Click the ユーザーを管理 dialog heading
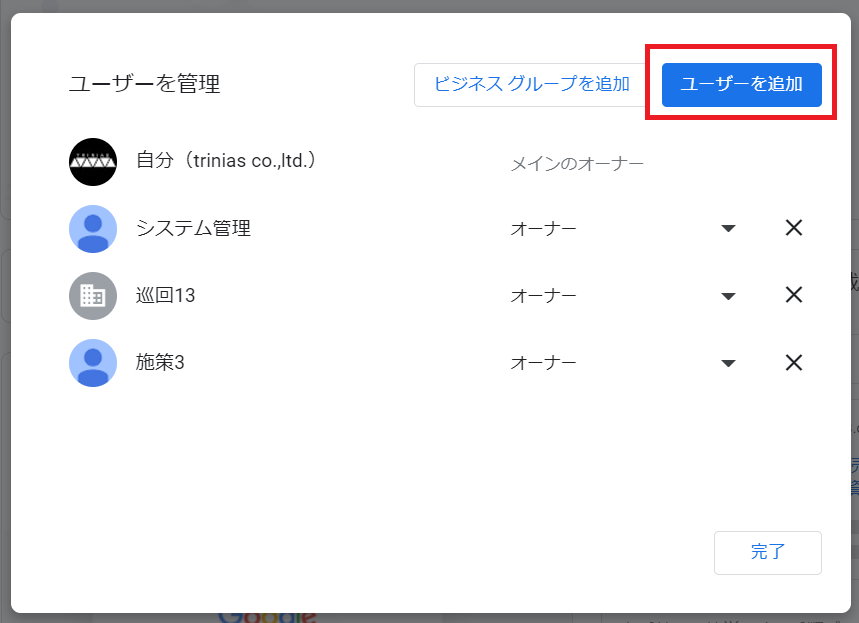The height and width of the screenshot is (623, 859). (x=145, y=84)
